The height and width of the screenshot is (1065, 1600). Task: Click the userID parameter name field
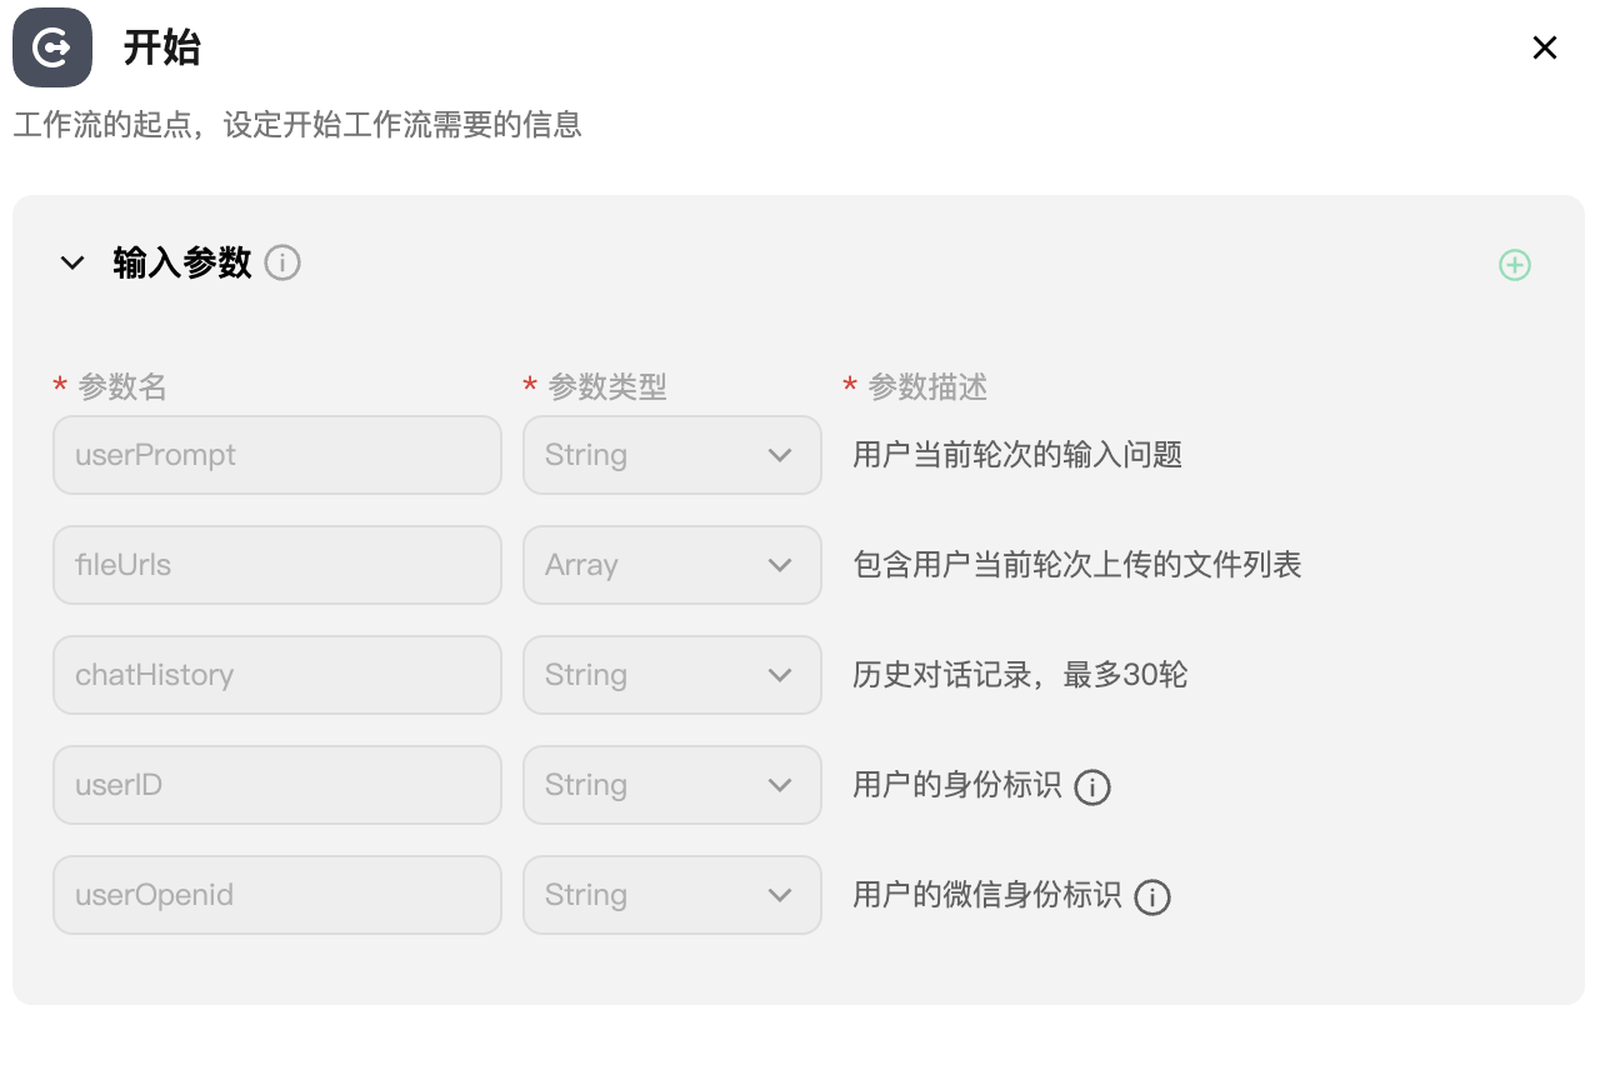click(x=277, y=785)
